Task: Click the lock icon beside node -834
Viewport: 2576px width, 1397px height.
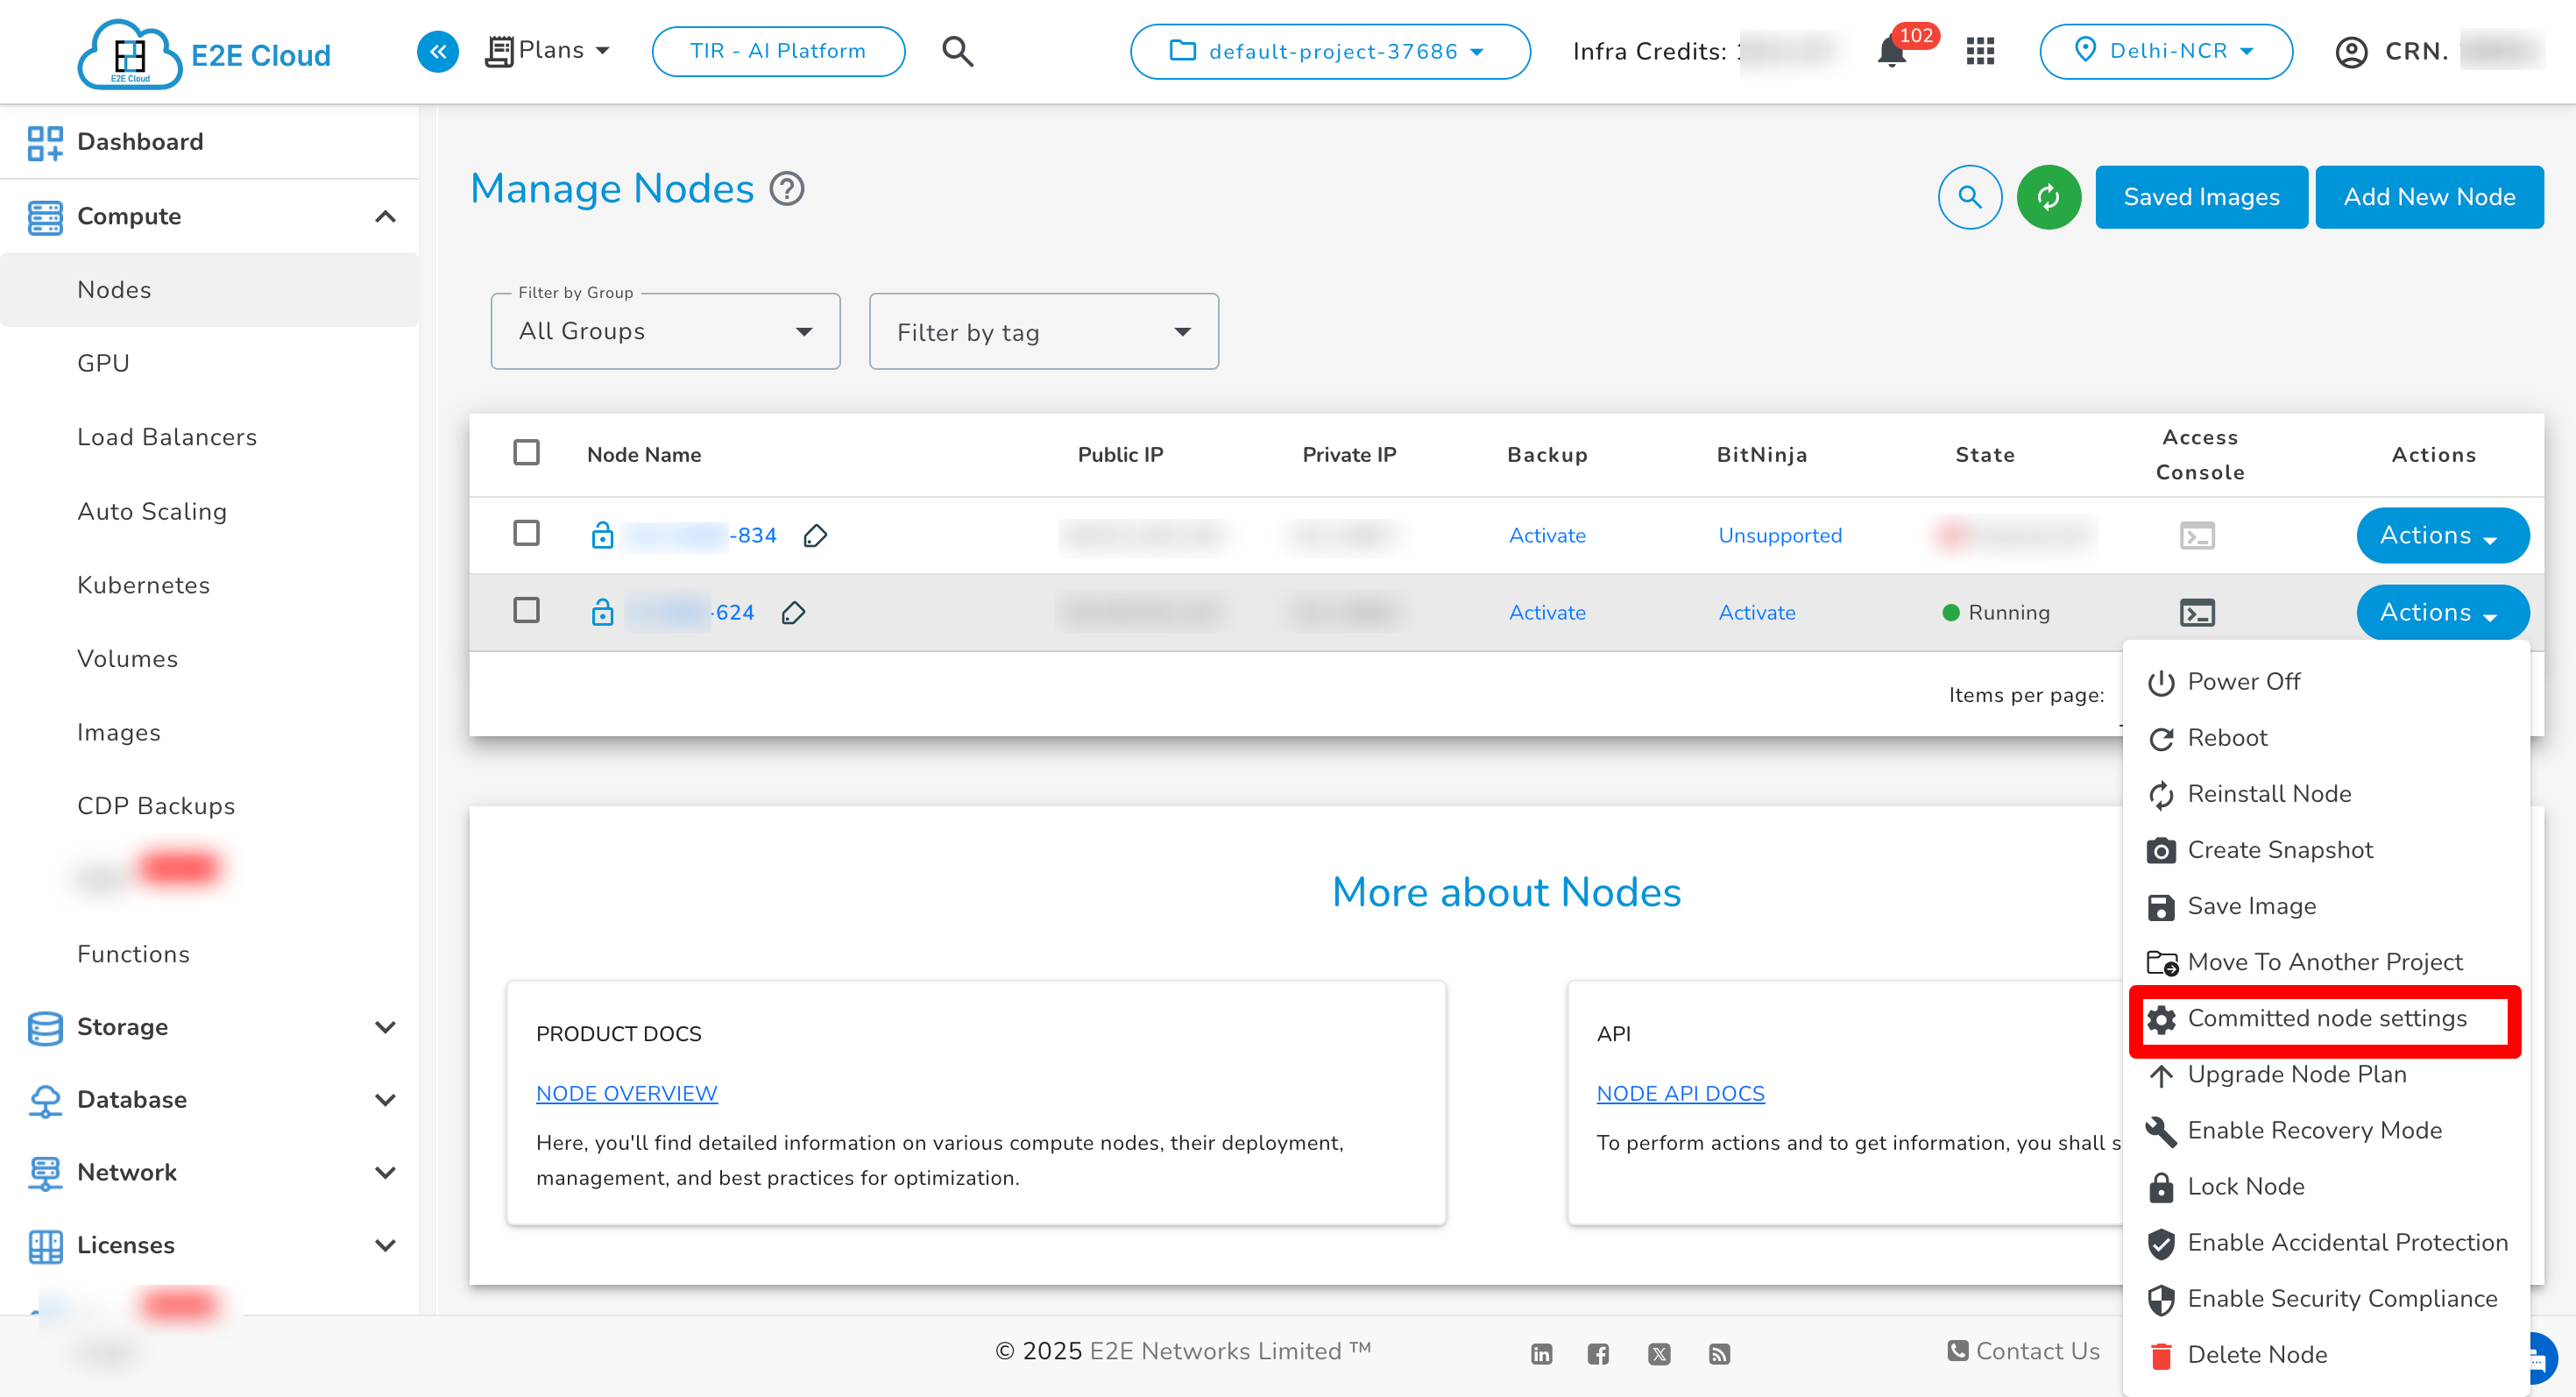Action: 603,535
